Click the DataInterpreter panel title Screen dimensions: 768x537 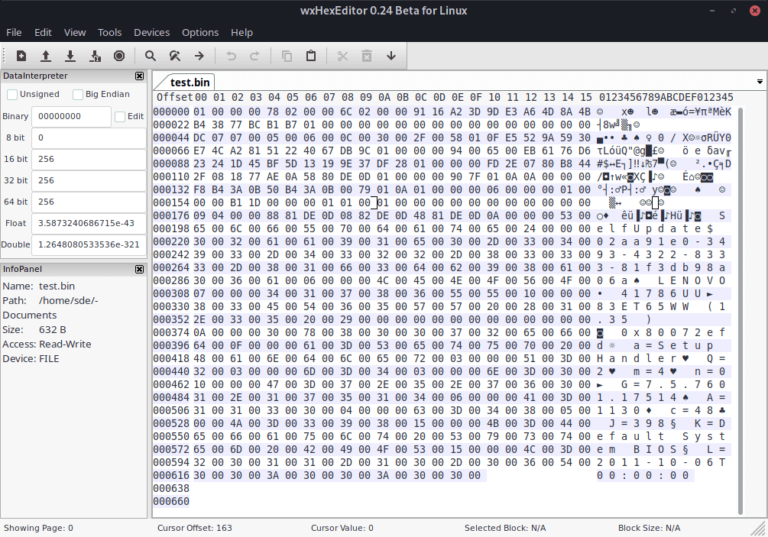35,76
